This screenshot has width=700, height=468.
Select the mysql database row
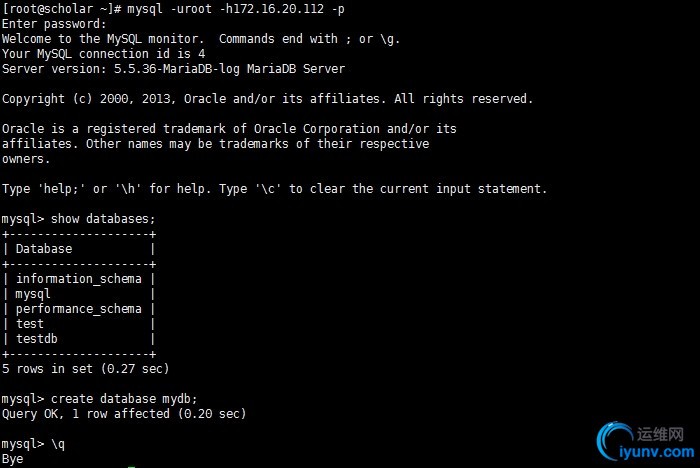pos(34,294)
